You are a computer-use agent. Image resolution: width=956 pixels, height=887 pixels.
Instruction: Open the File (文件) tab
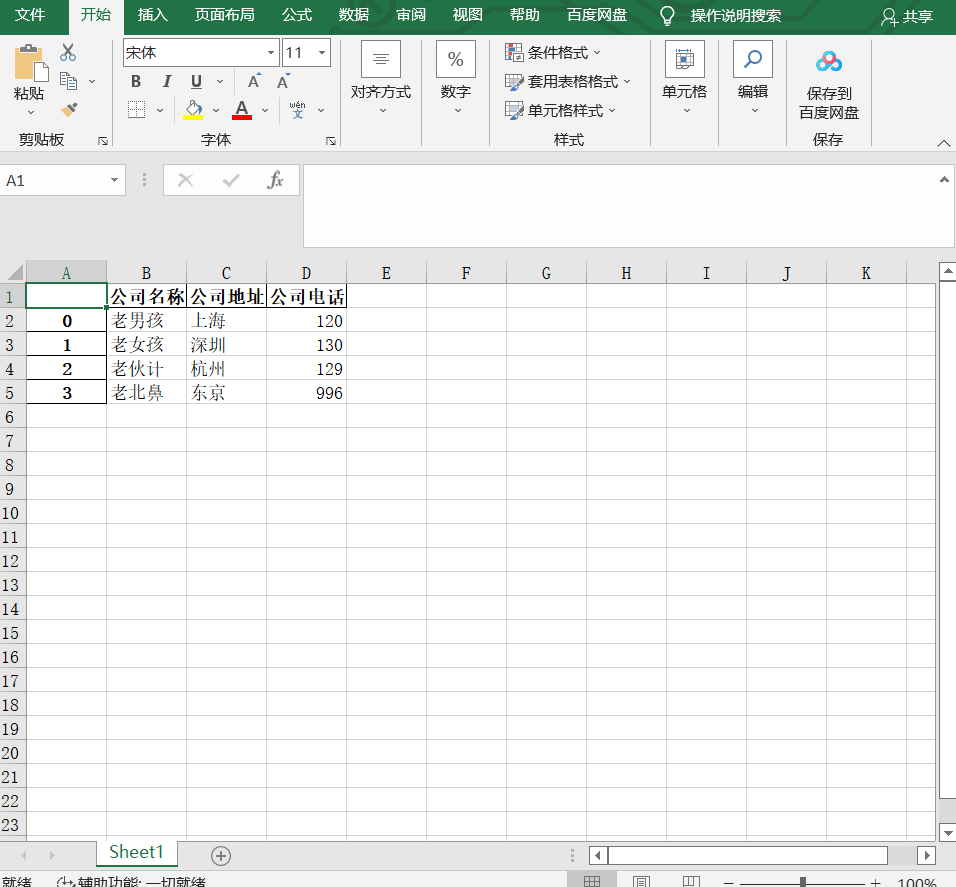click(x=30, y=15)
